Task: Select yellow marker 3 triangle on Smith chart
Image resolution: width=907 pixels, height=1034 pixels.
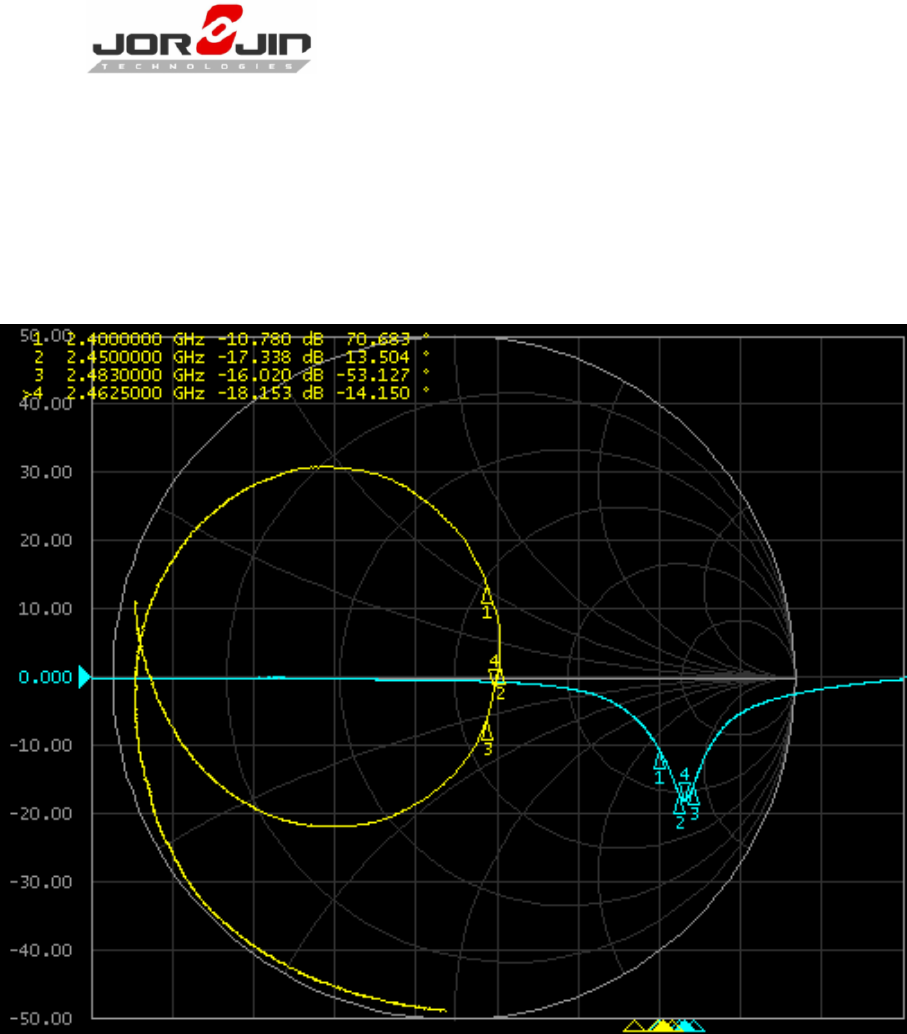Action: click(x=487, y=731)
